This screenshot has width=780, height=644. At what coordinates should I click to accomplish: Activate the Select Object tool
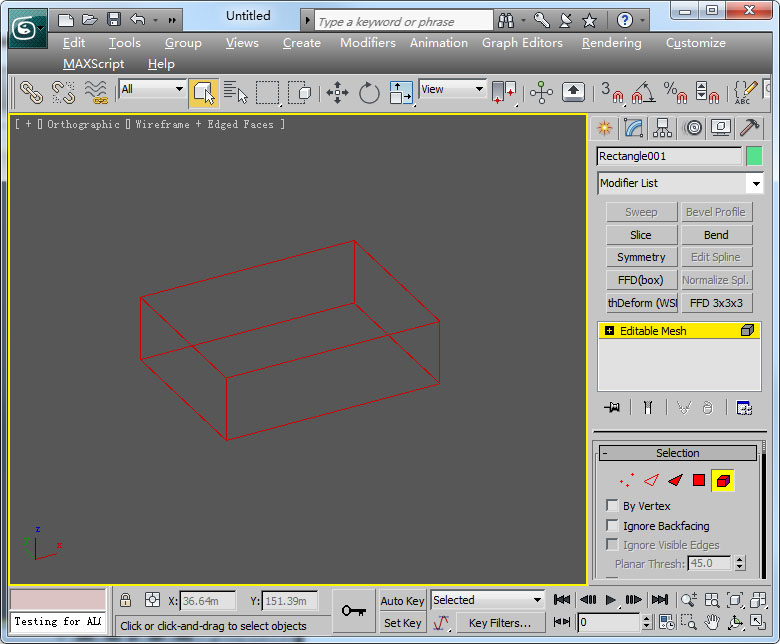coord(203,92)
